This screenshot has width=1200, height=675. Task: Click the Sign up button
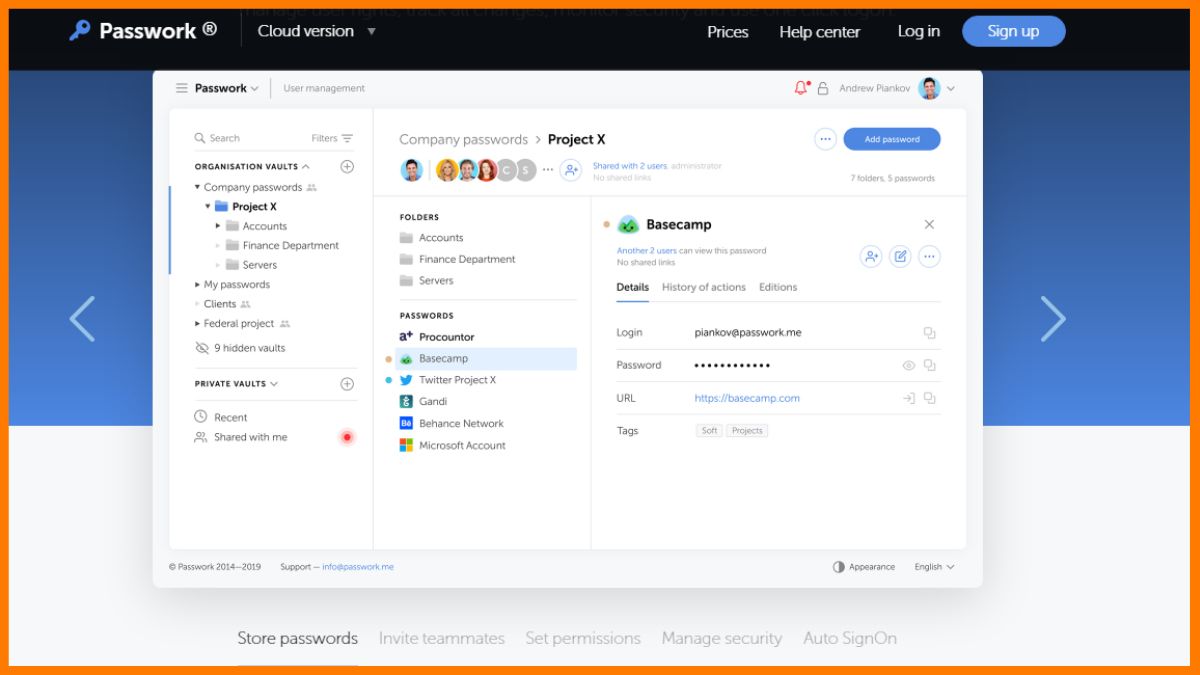point(1014,31)
